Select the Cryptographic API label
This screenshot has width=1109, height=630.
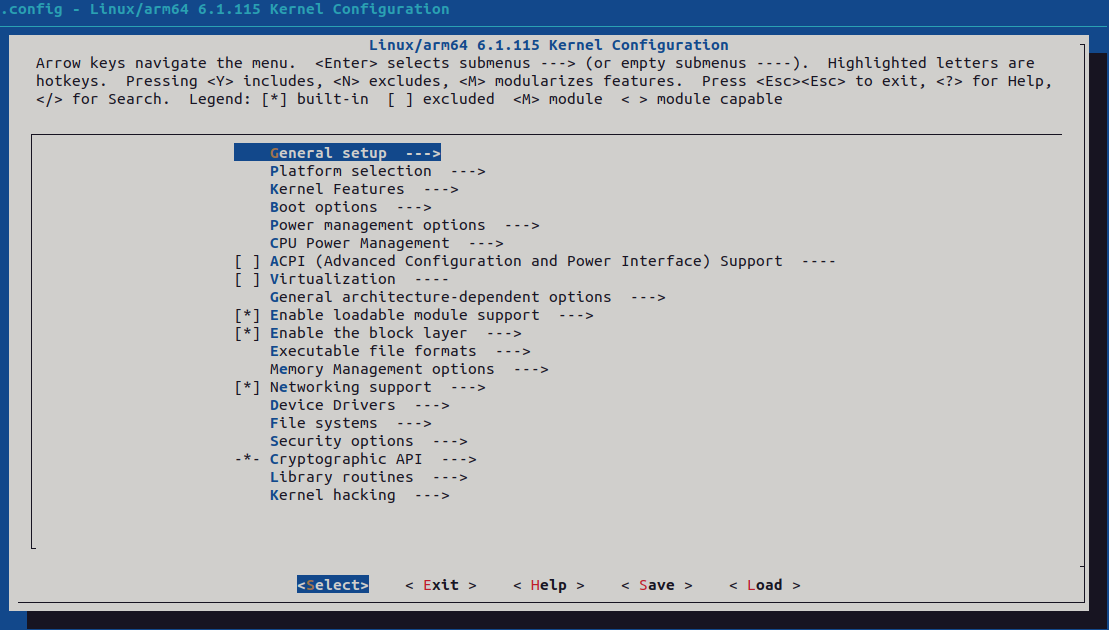pos(346,460)
